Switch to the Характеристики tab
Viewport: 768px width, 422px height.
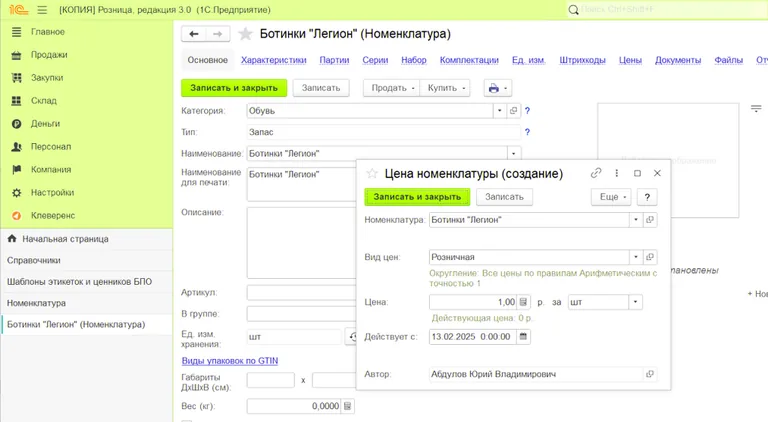click(x=273, y=60)
